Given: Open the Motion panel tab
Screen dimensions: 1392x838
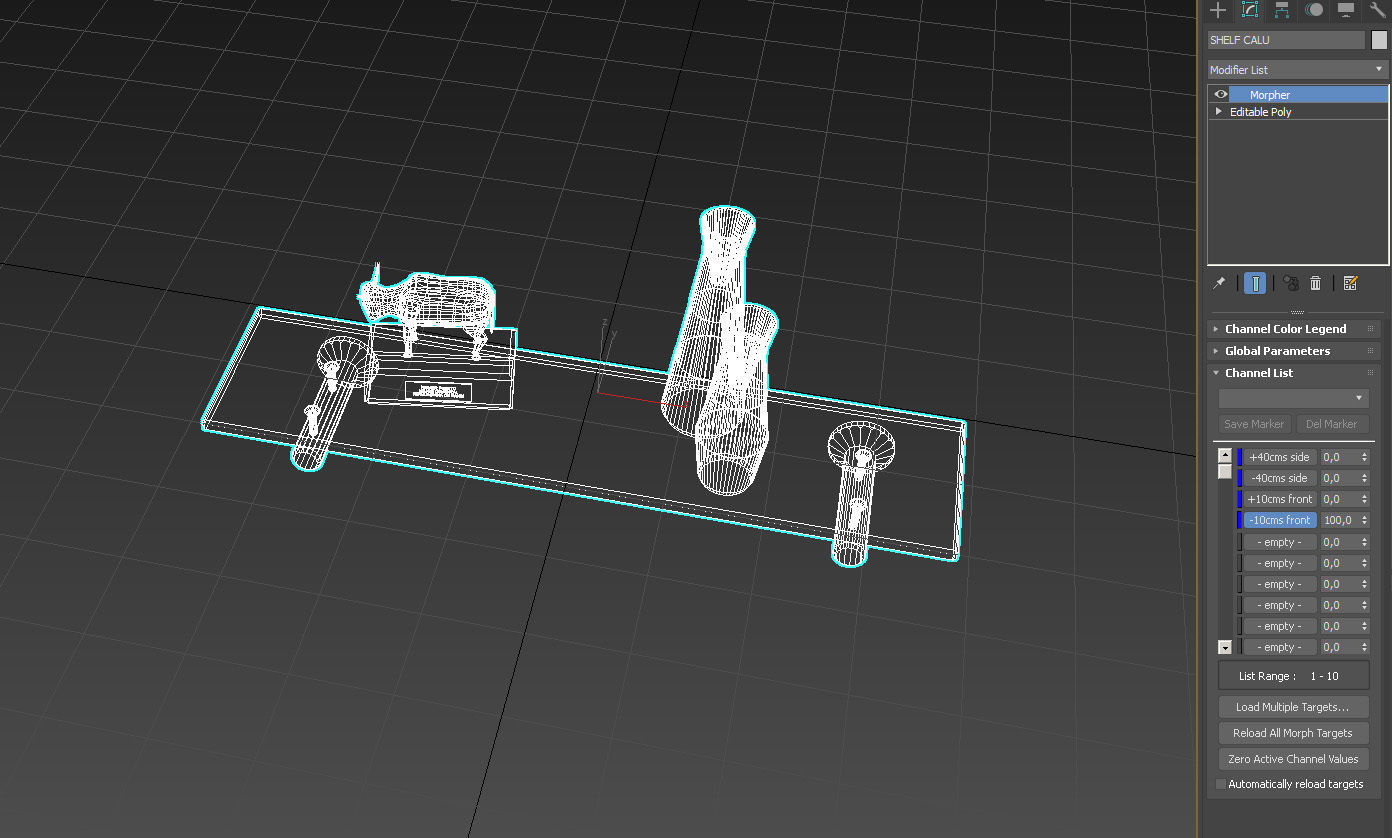Looking at the screenshot, I should click(1314, 10).
